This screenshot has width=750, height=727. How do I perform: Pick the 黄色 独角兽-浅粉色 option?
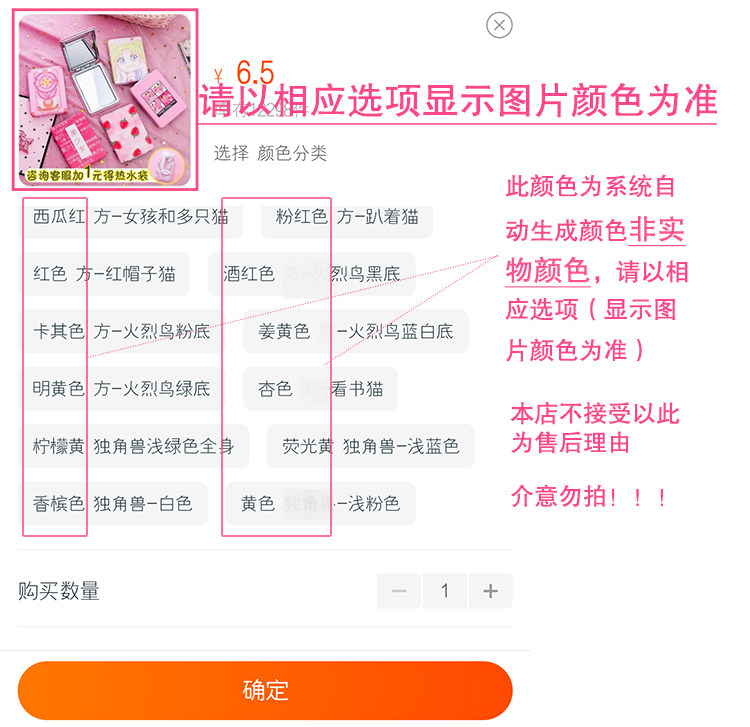click(x=320, y=504)
